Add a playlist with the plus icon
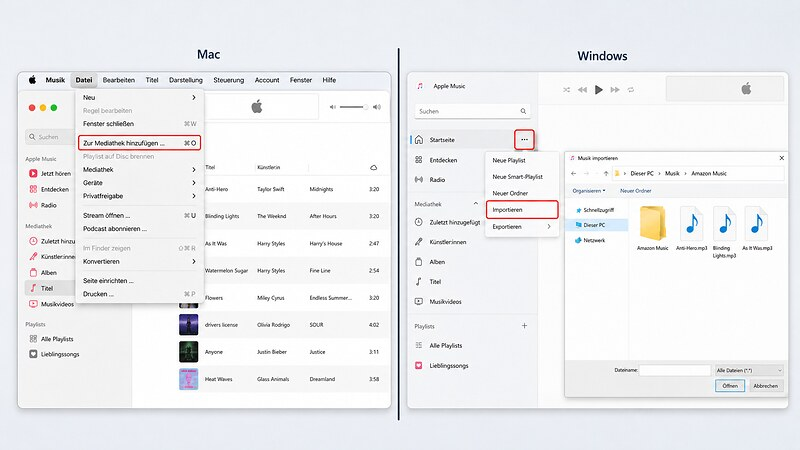Viewport: 800px width, 450px height. point(524,326)
